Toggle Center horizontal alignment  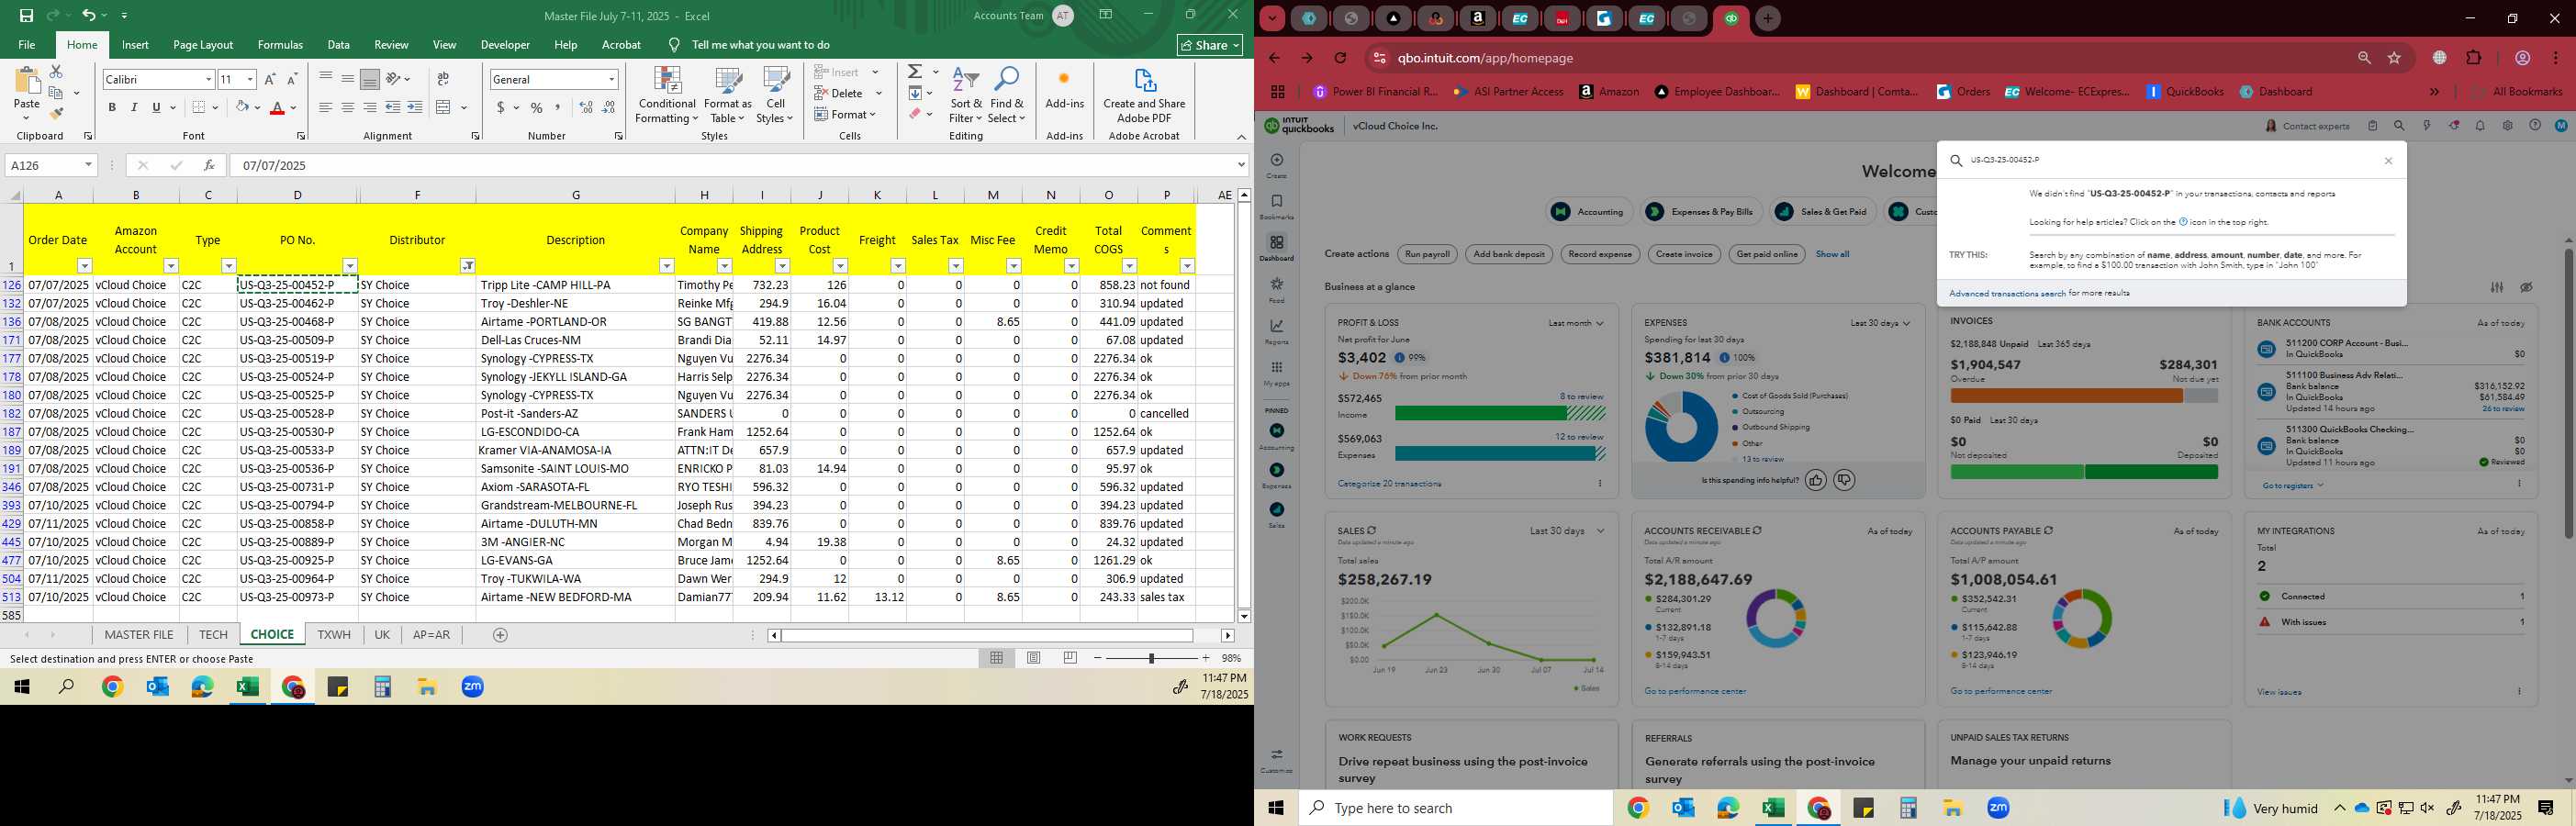(x=347, y=107)
